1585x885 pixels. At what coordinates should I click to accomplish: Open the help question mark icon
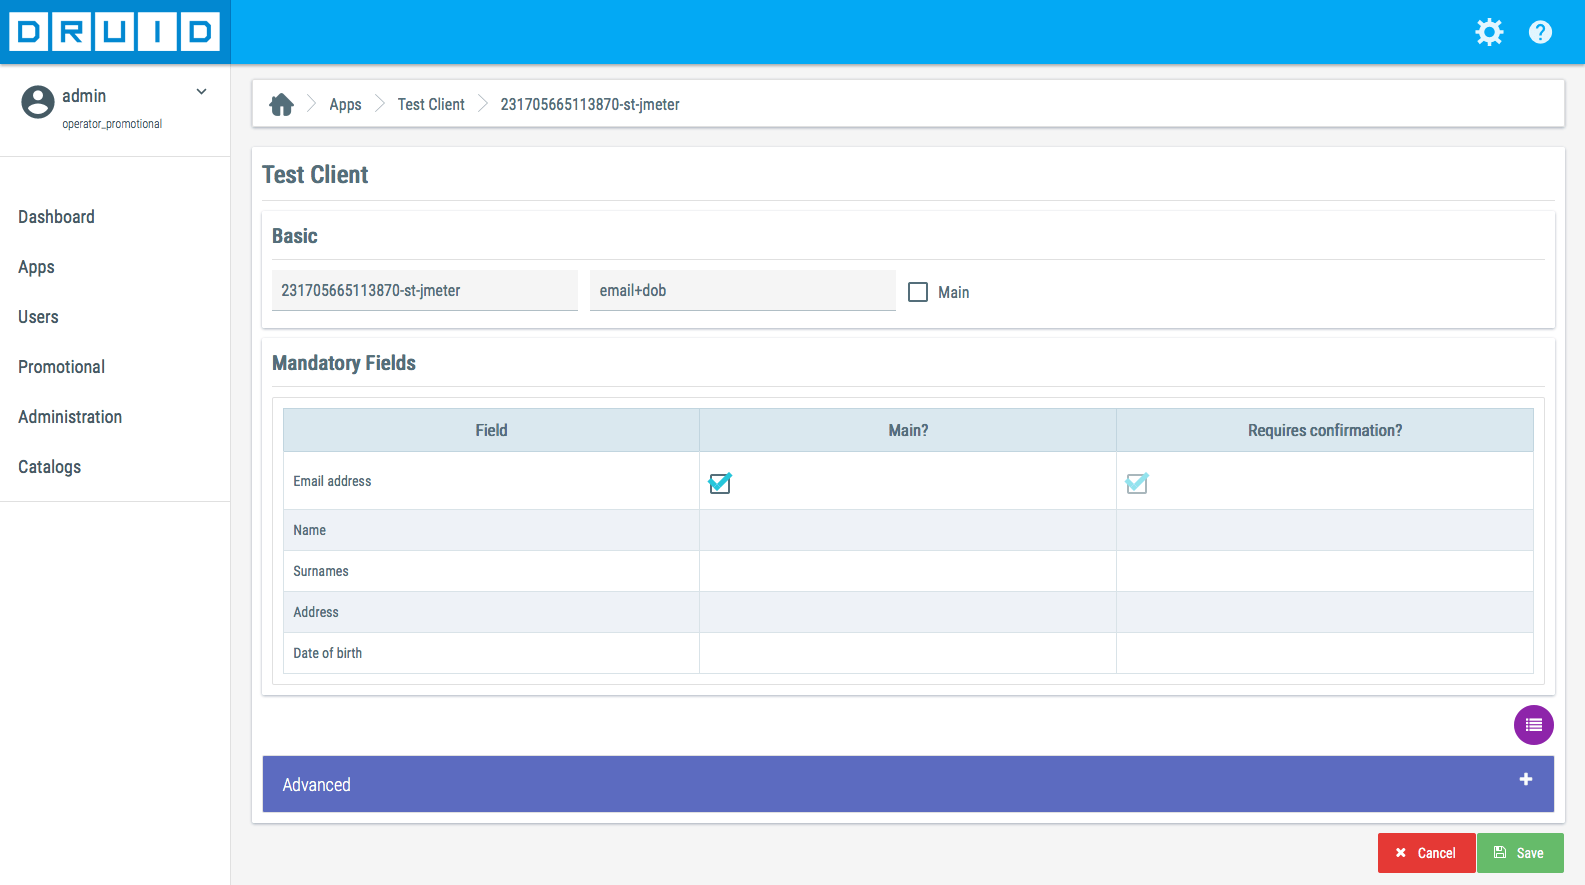tap(1540, 32)
